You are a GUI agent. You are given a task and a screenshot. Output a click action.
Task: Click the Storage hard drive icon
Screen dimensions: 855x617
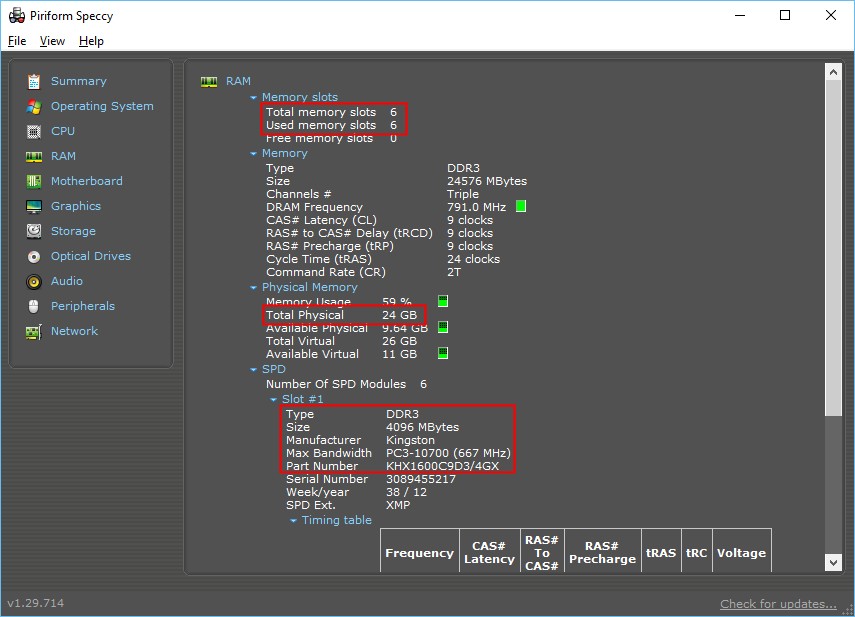[x=34, y=231]
